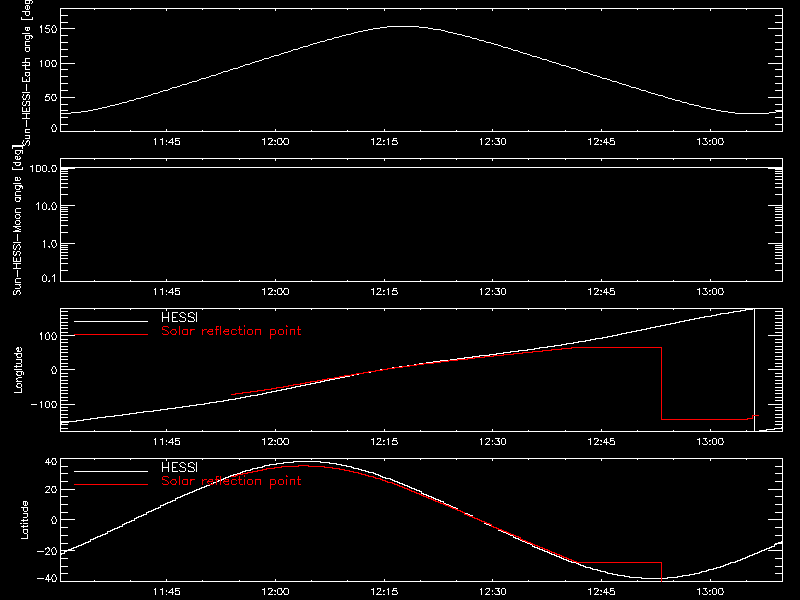Image resolution: width=800 pixels, height=600 pixels.
Task: Click white legend line sample in Longitude plot
Action: click(x=111, y=321)
